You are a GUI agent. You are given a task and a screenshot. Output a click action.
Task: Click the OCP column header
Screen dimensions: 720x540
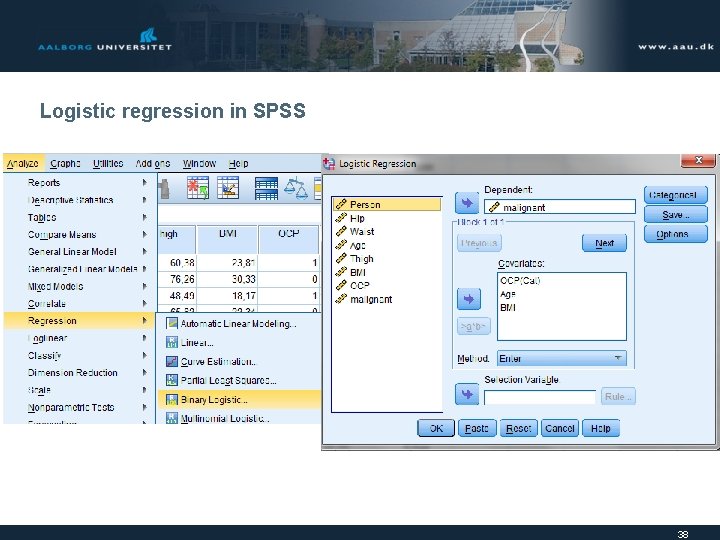(289, 239)
